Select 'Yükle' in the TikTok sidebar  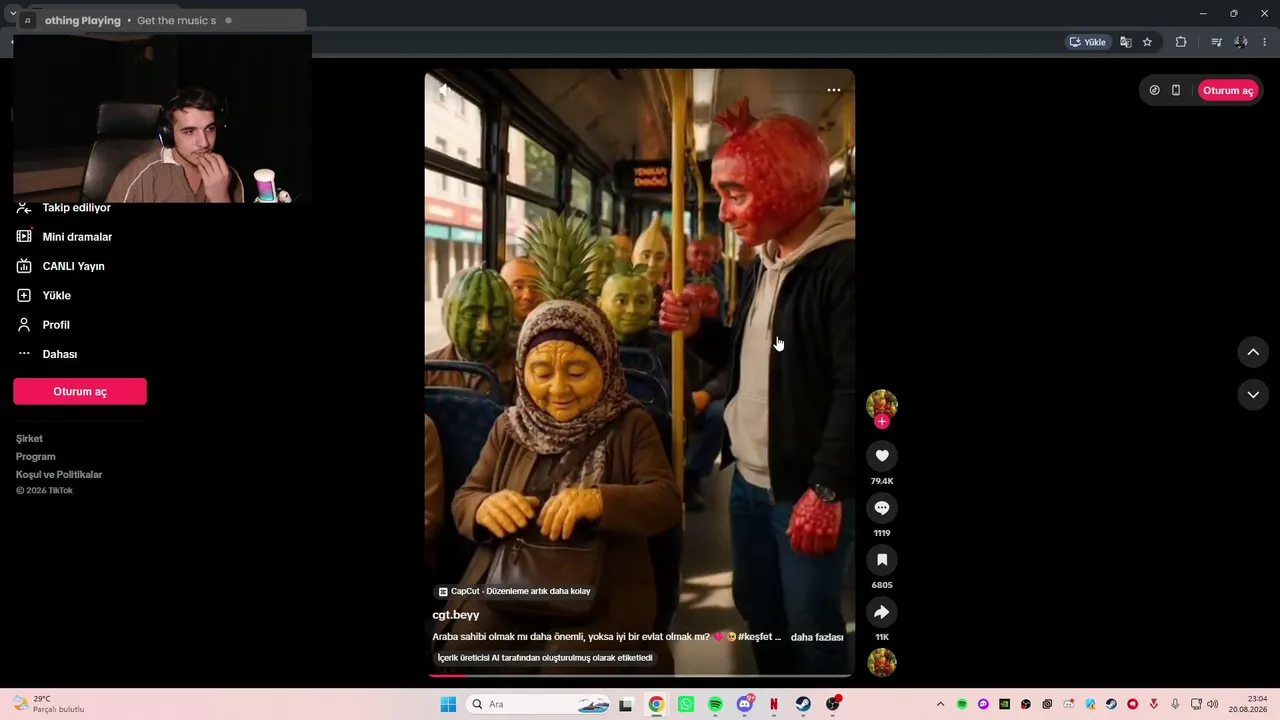click(x=56, y=296)
